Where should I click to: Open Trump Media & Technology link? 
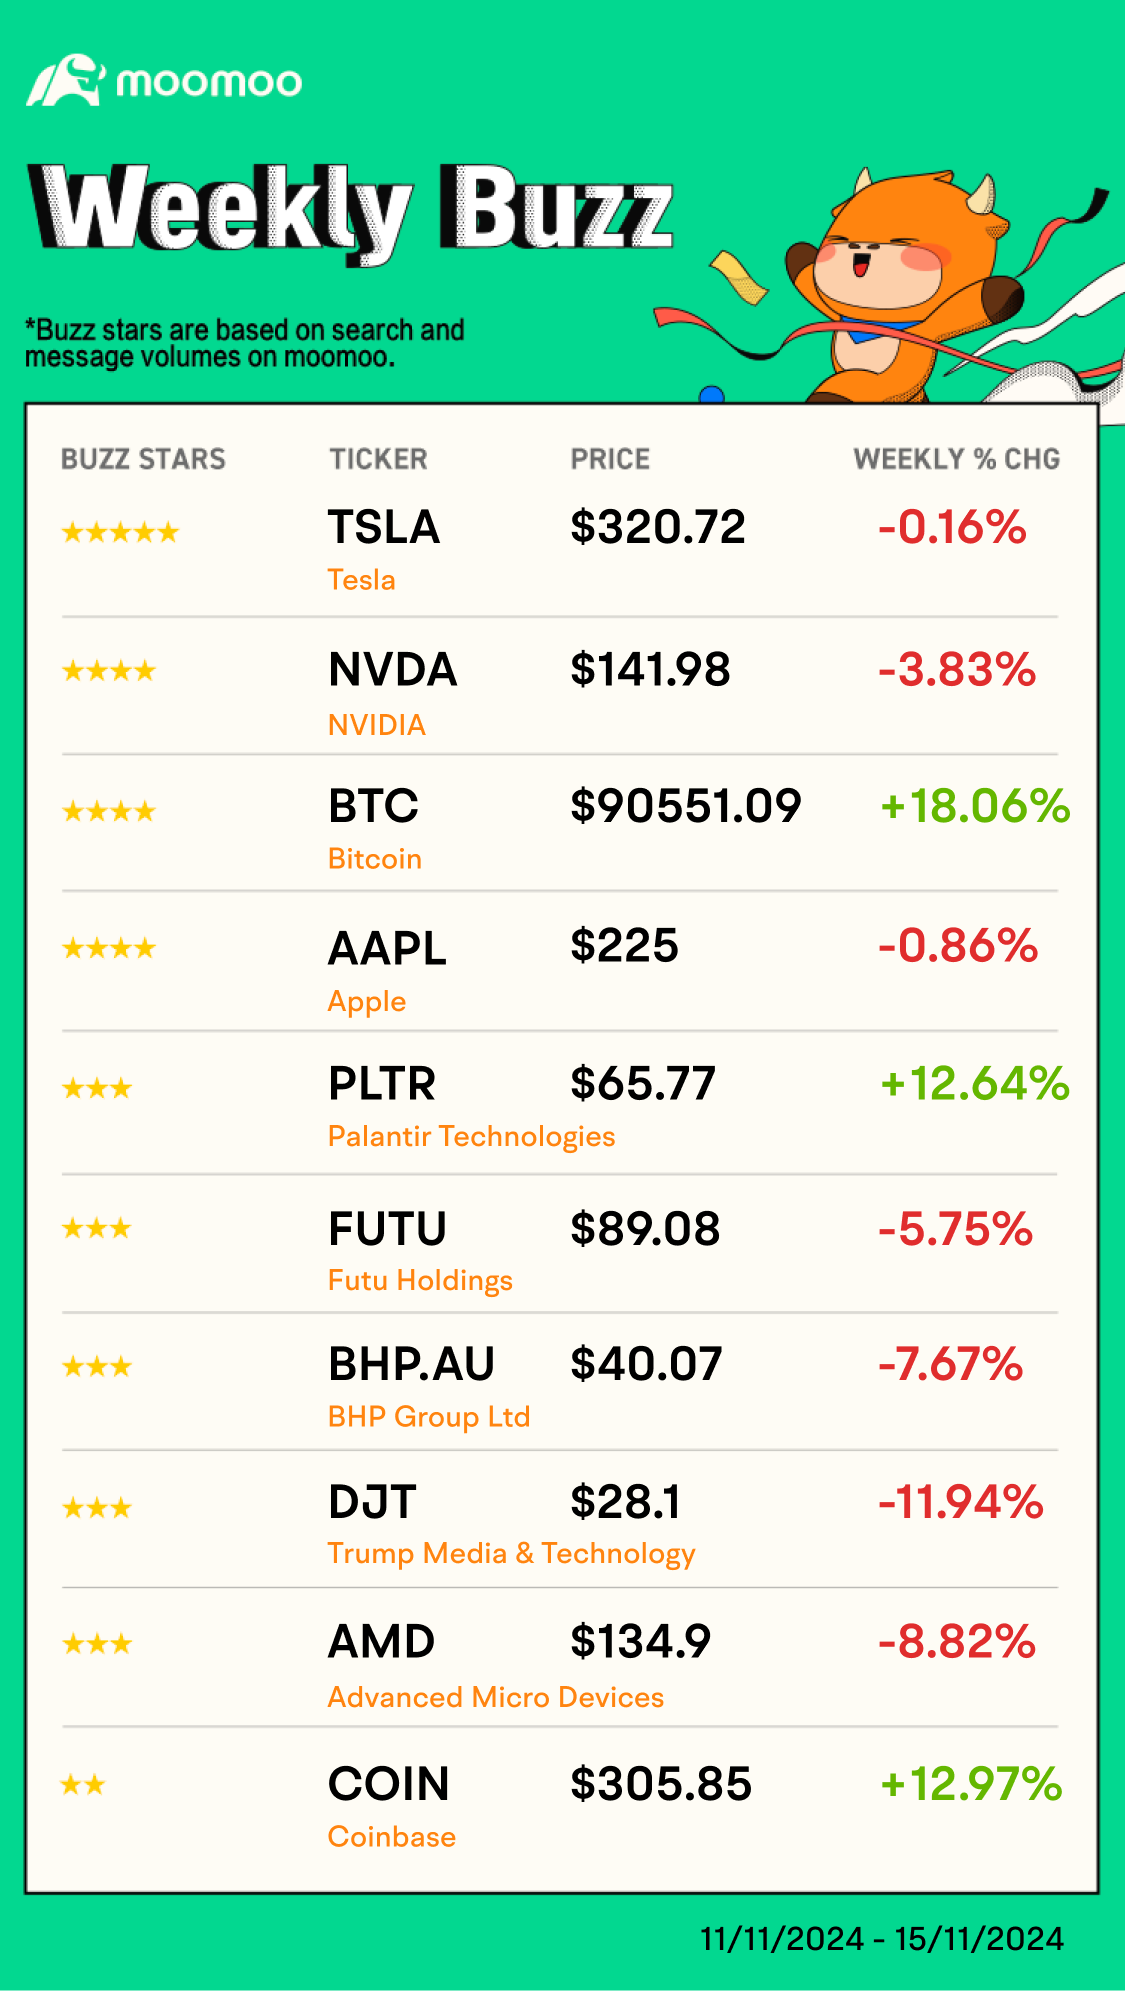pyautogui.click(x=511, y=1554)
